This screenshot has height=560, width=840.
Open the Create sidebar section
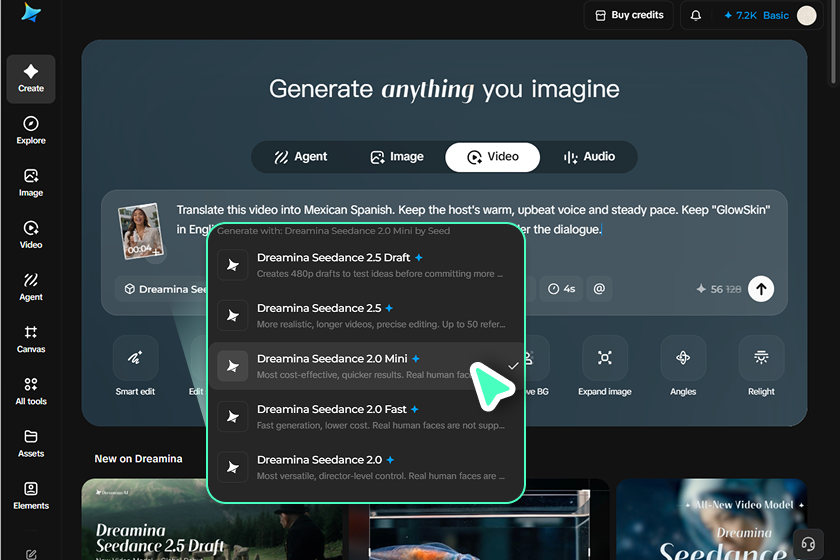(x=31, y=79)
